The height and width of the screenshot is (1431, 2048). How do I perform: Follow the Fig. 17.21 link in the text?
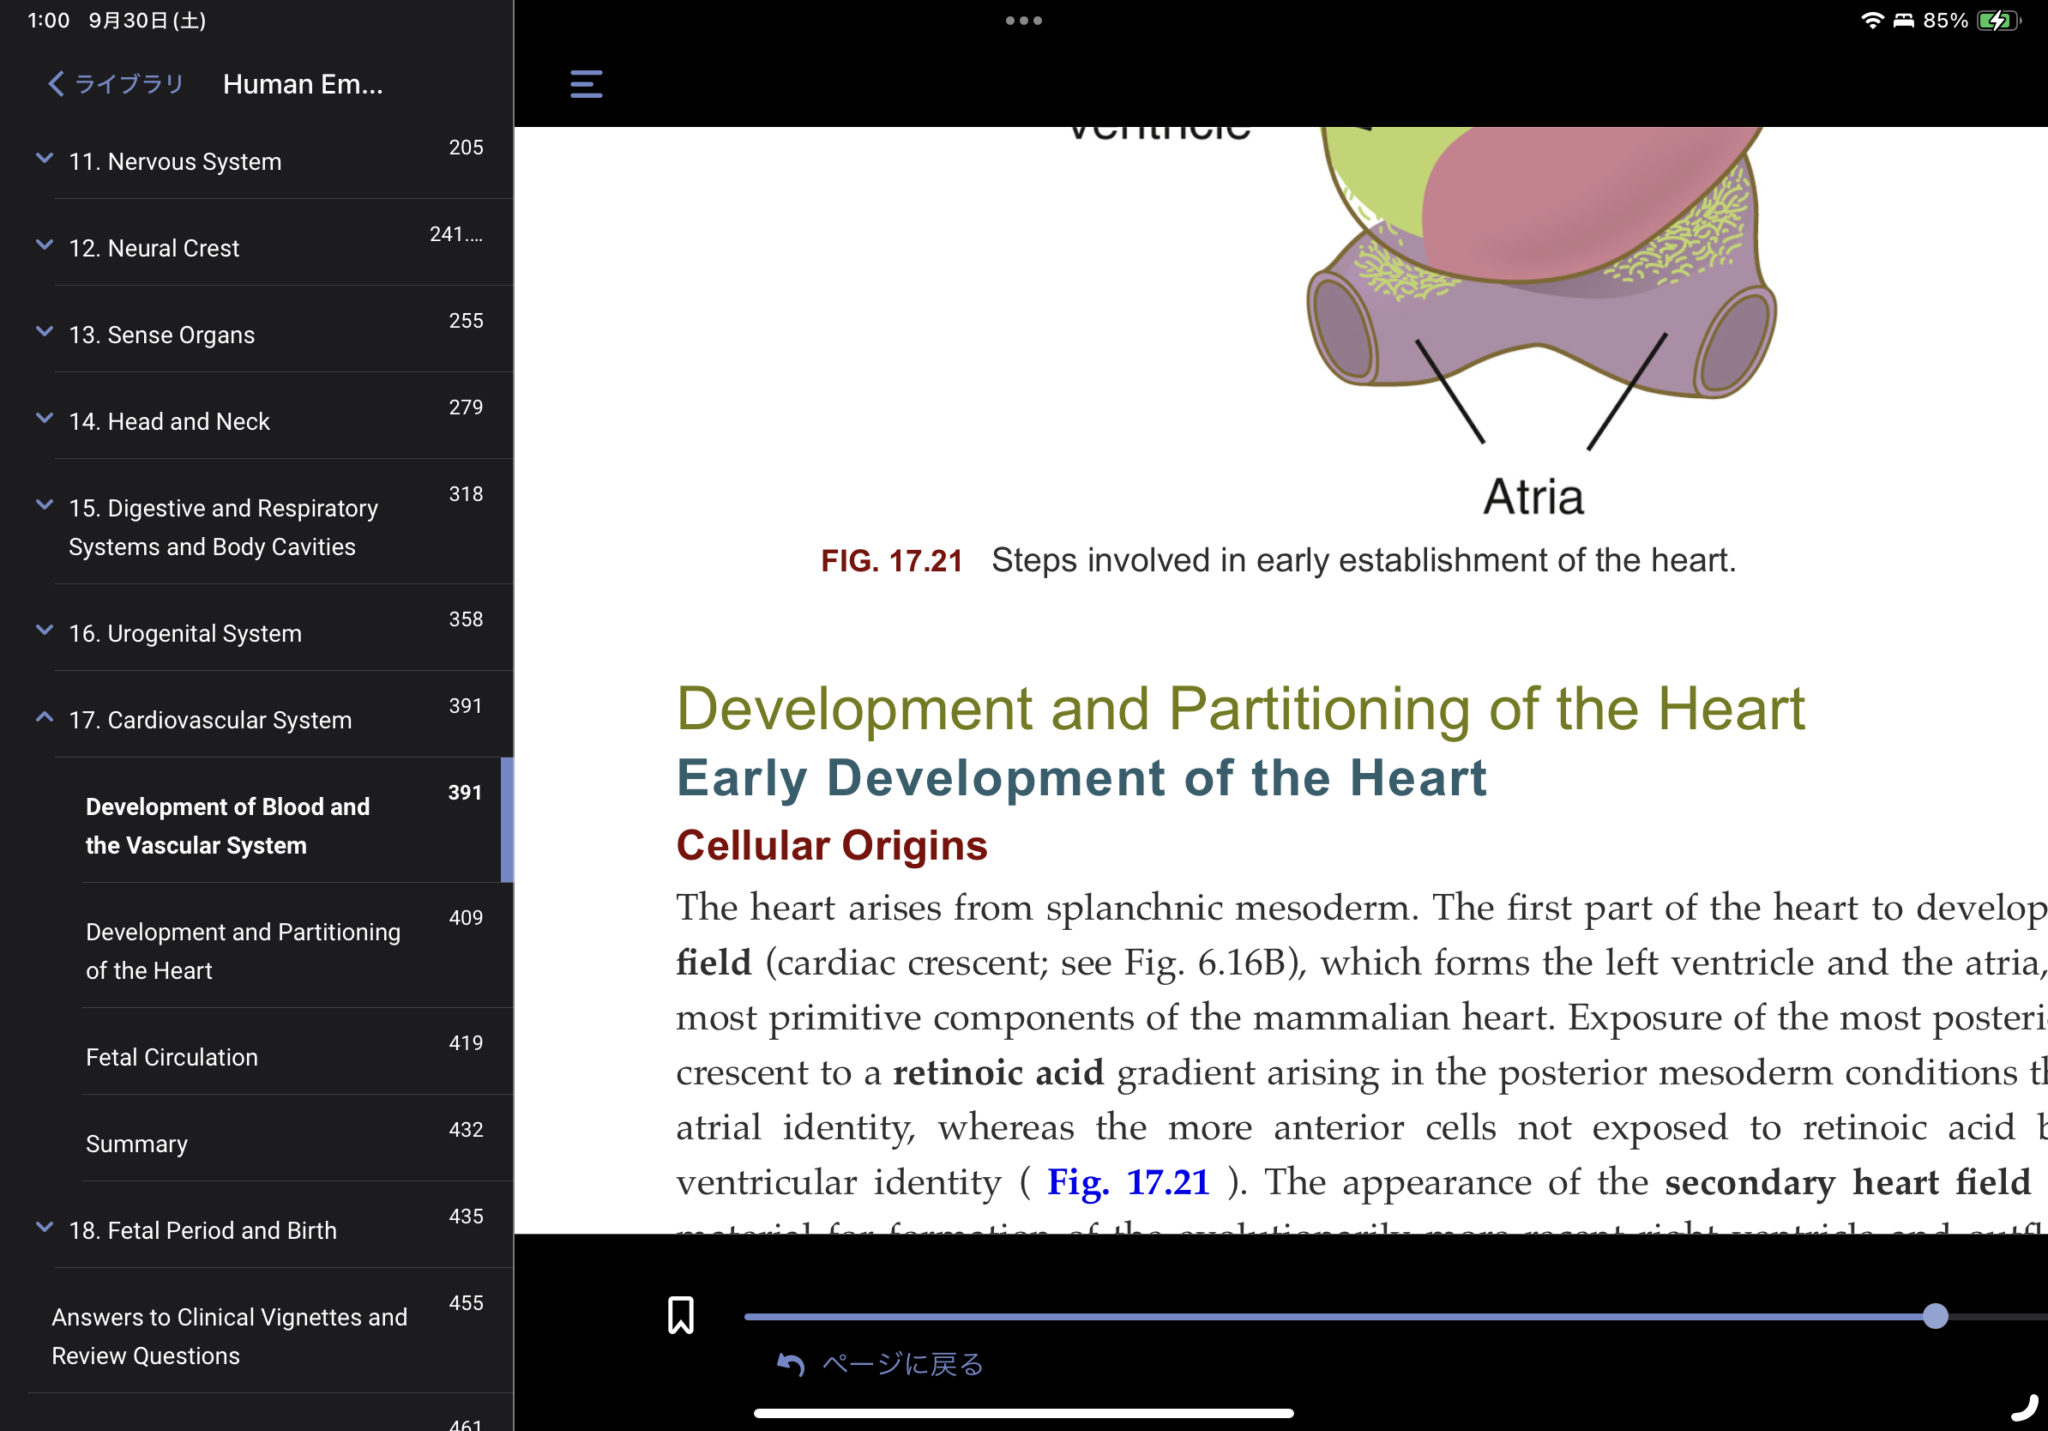(x=1128, y=1182)
